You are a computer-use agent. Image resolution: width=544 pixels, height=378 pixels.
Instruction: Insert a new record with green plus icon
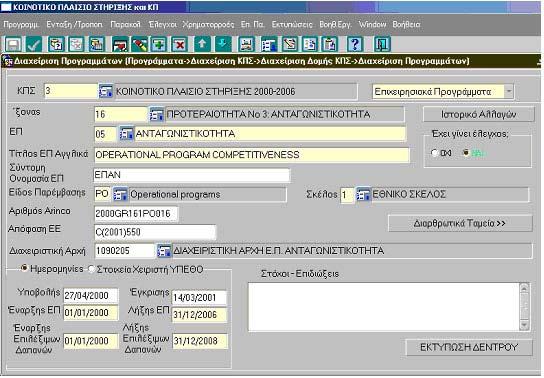pos(159,44)
